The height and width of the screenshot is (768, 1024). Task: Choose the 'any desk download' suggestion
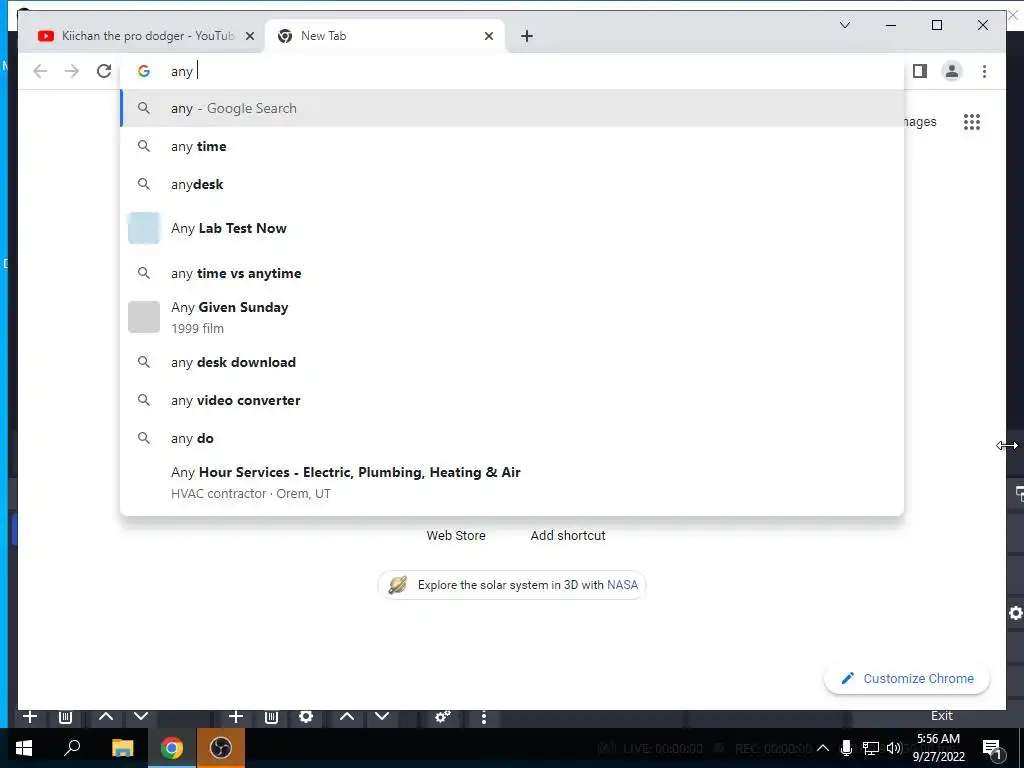pos(513,362)
